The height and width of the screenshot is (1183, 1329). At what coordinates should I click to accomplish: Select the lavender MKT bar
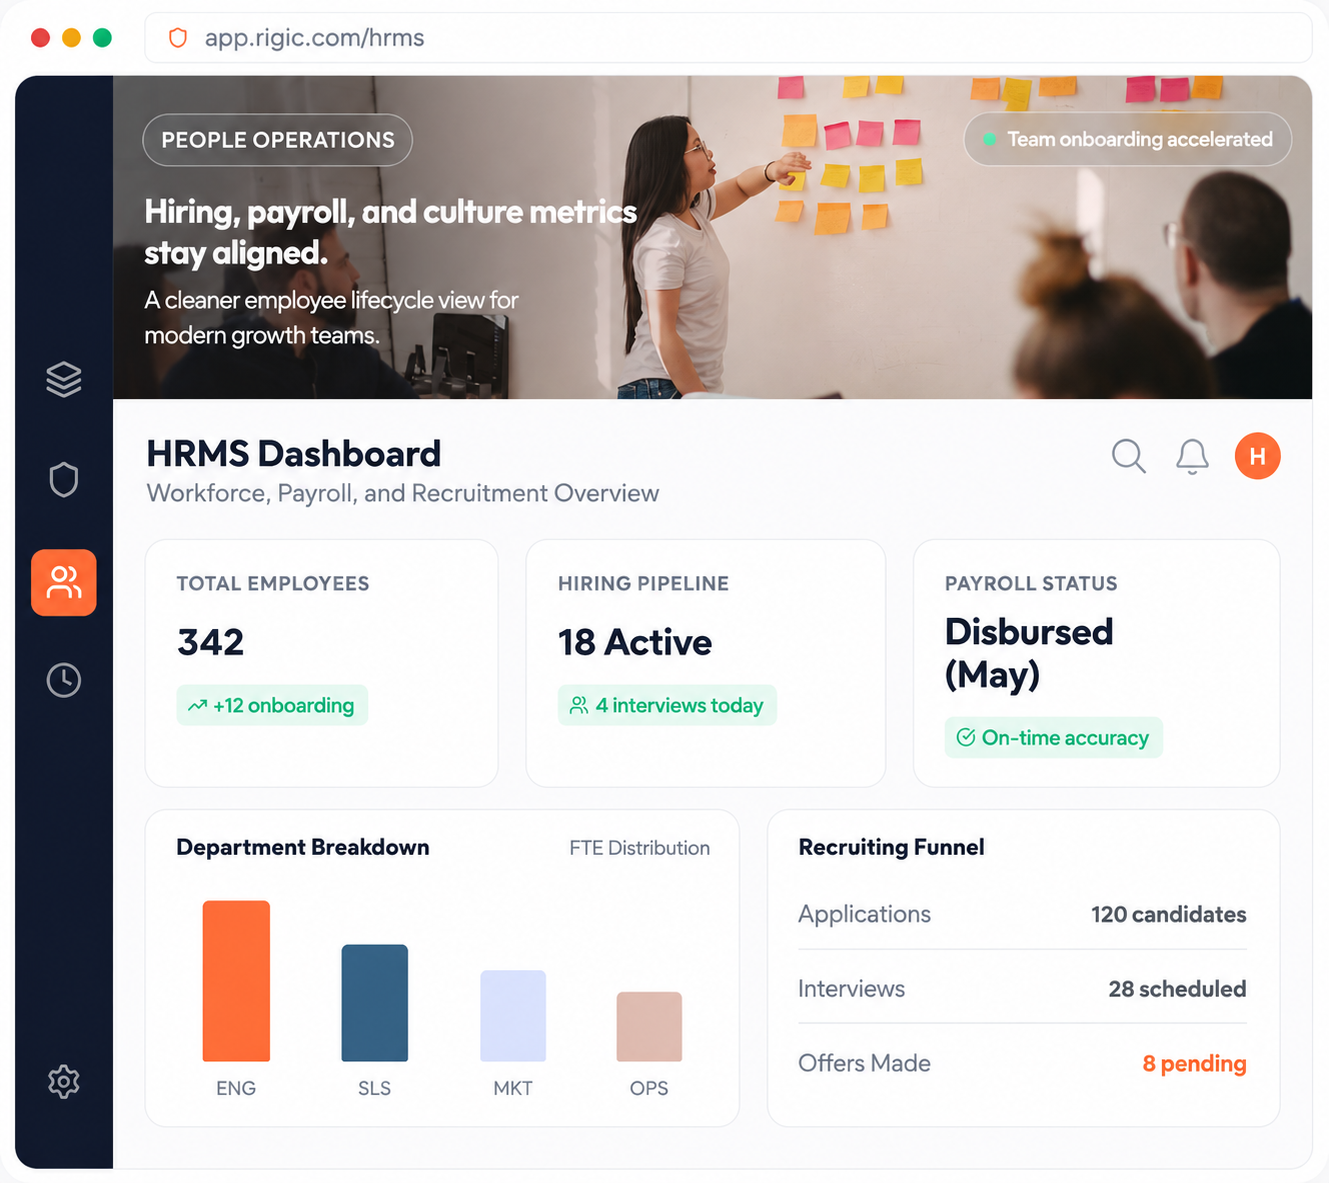click(x=513, y=1016)
